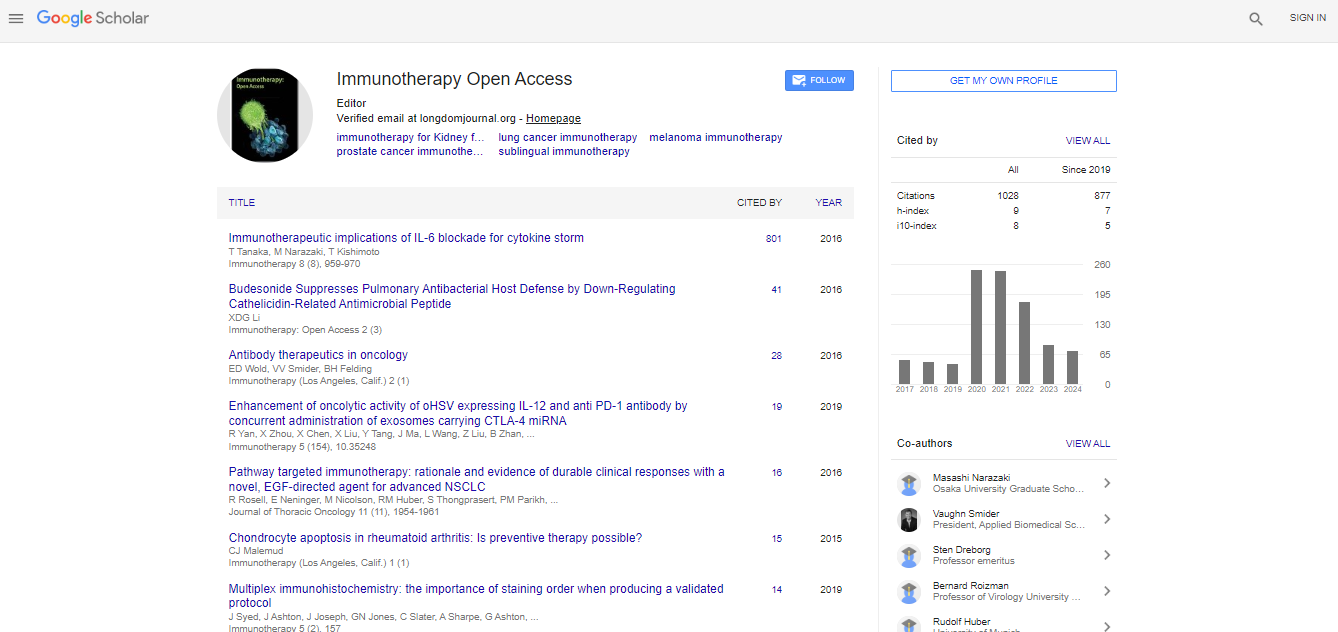Click Bernard Roizman's avatar icon
1338x632 pixels.
908,592
